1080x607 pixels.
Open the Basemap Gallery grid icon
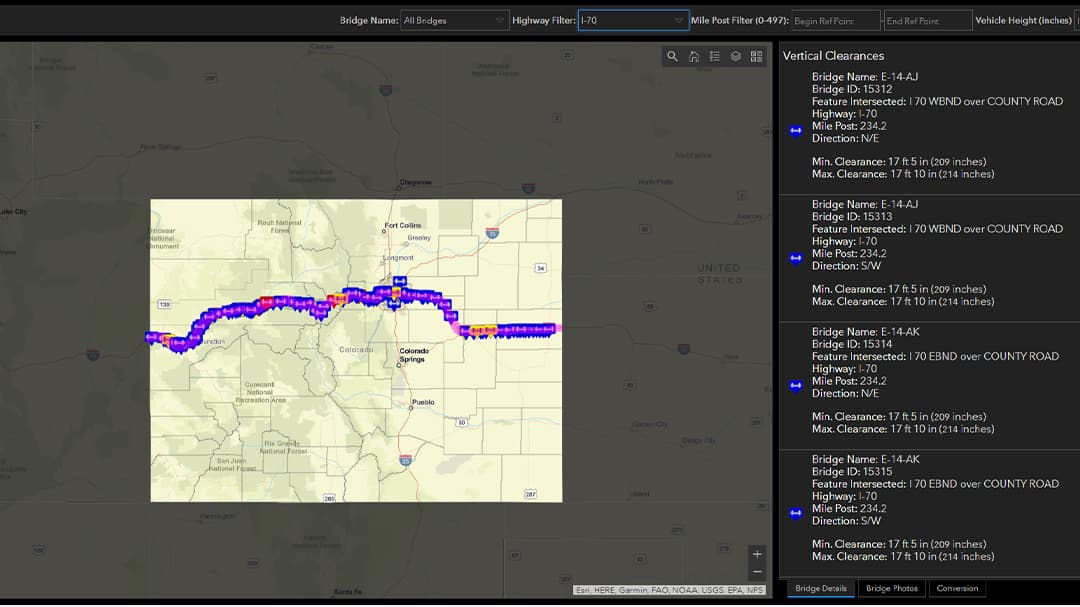757,56
